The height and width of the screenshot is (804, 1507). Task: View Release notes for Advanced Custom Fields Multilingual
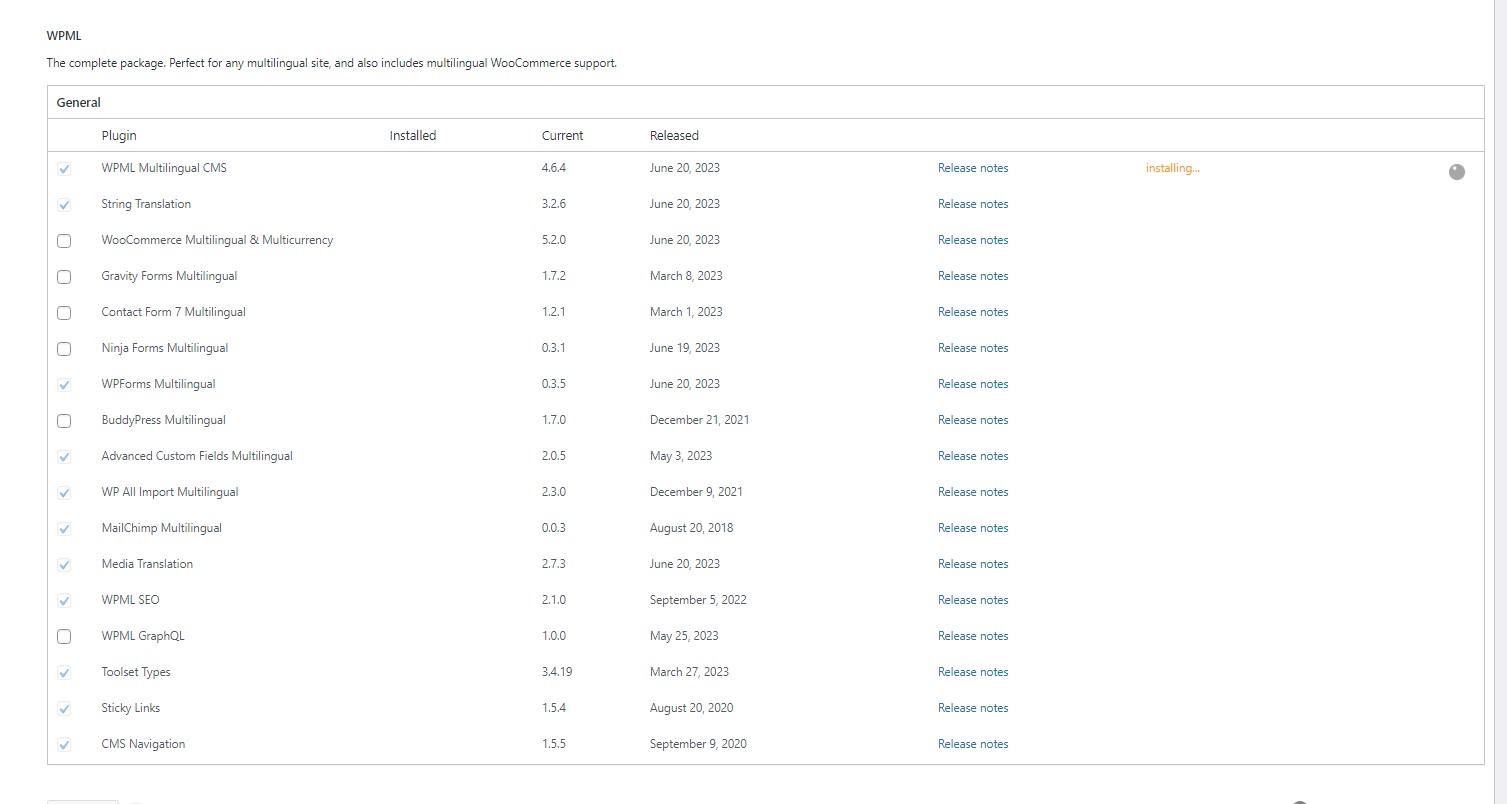click(973, 456)
